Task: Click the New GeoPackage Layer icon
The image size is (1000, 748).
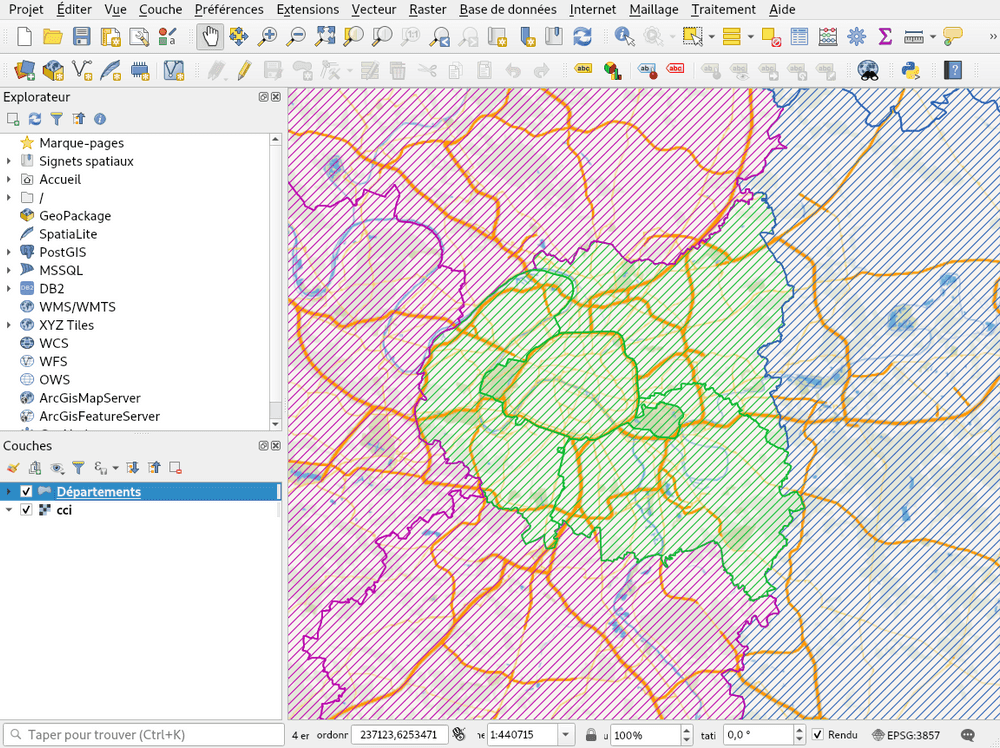Action: pyautogui.click(x=52, y=70)
